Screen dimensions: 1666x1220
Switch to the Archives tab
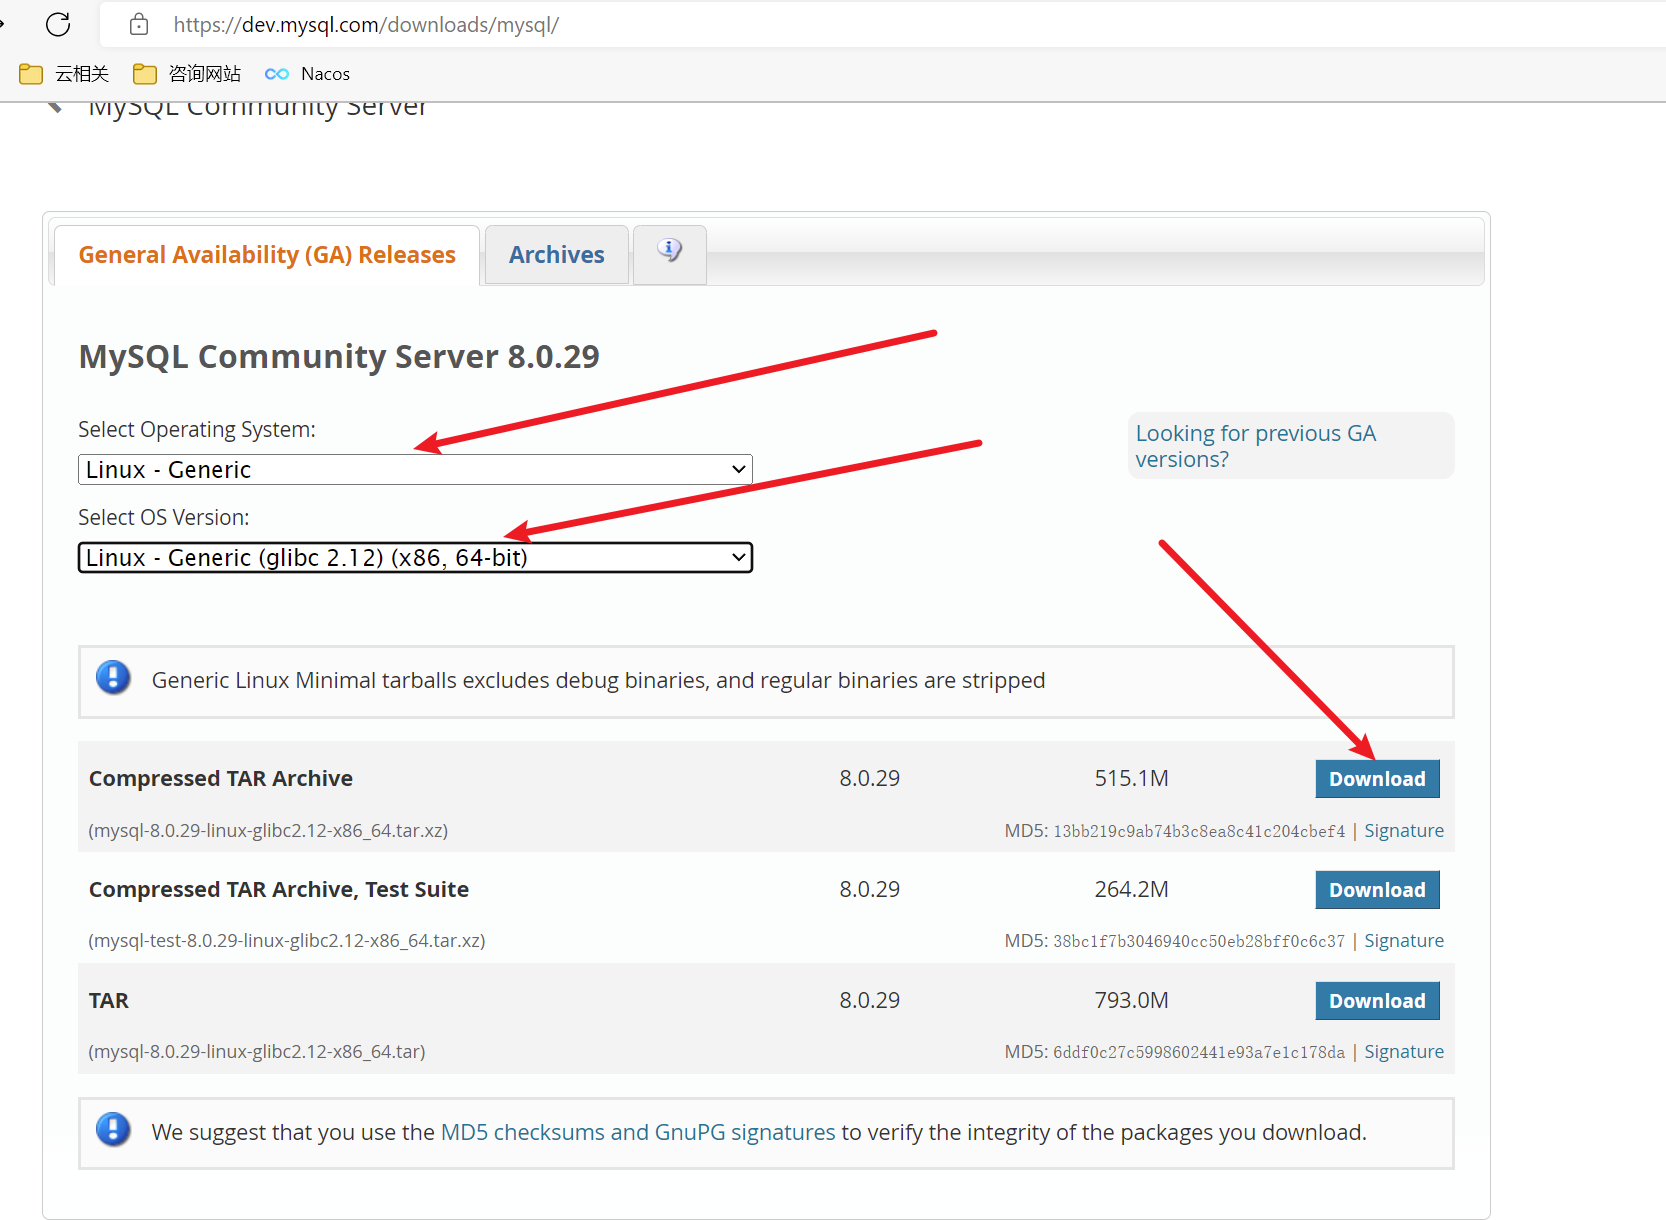557,255
